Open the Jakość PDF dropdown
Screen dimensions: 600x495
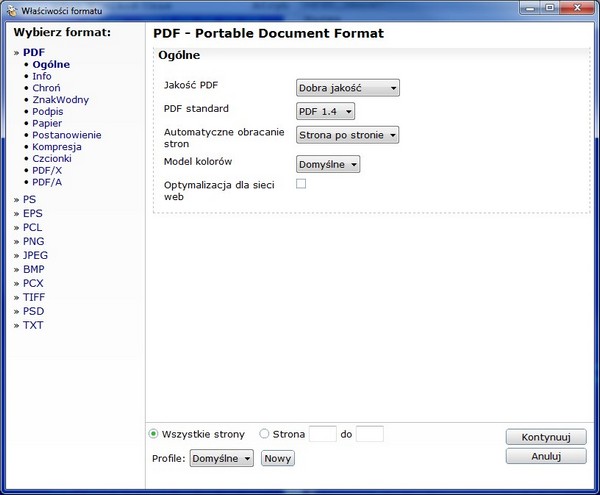347,88
